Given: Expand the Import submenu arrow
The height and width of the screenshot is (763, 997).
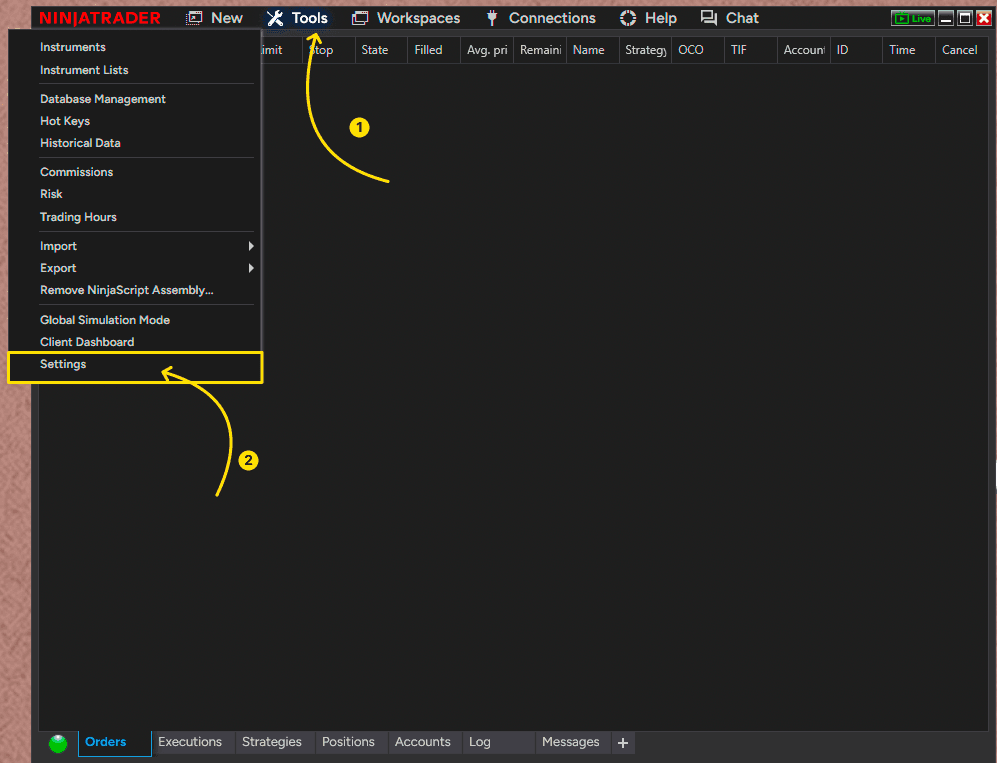Looking at the screenshot, I should coord(251,246).
